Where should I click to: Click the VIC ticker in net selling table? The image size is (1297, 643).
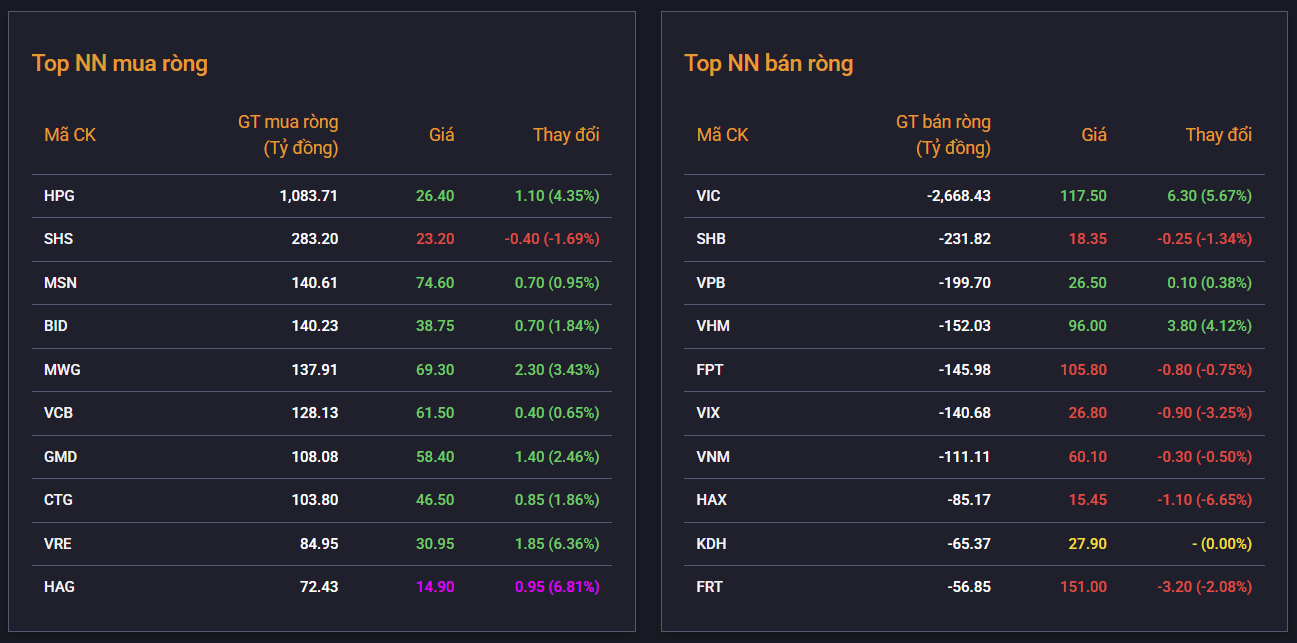point(708,196)
